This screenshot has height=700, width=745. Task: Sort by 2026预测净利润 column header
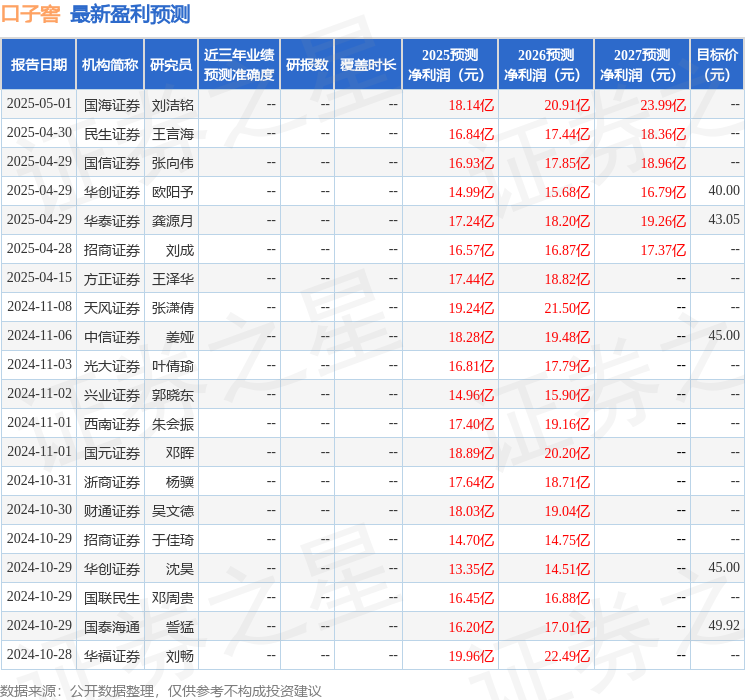pyautogui.click(x=546, y=65)
